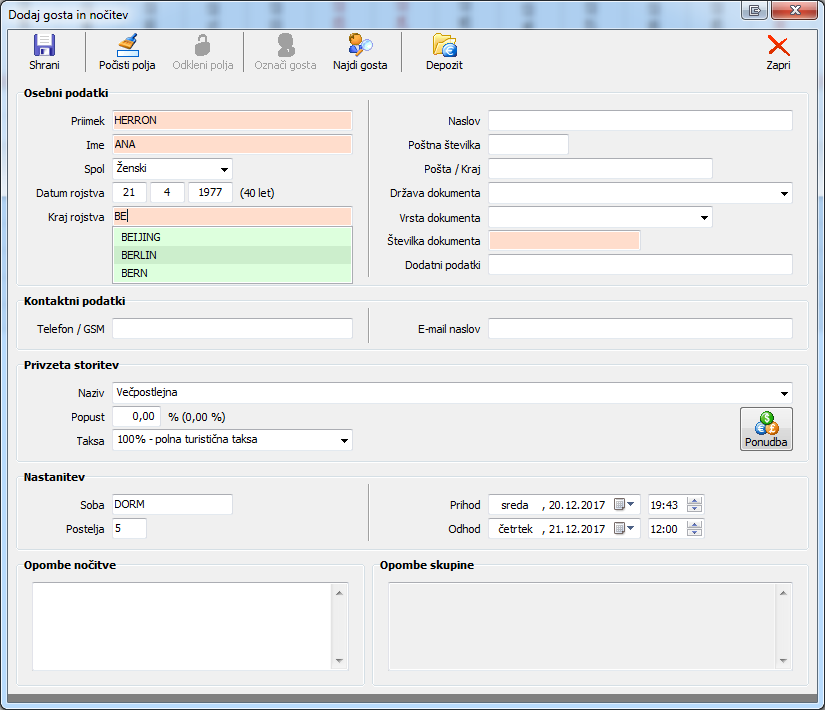Viewport: 825px width, 710px height.
Task: Open the Odhod calendar picker
Action: click(x=624, y=529)
